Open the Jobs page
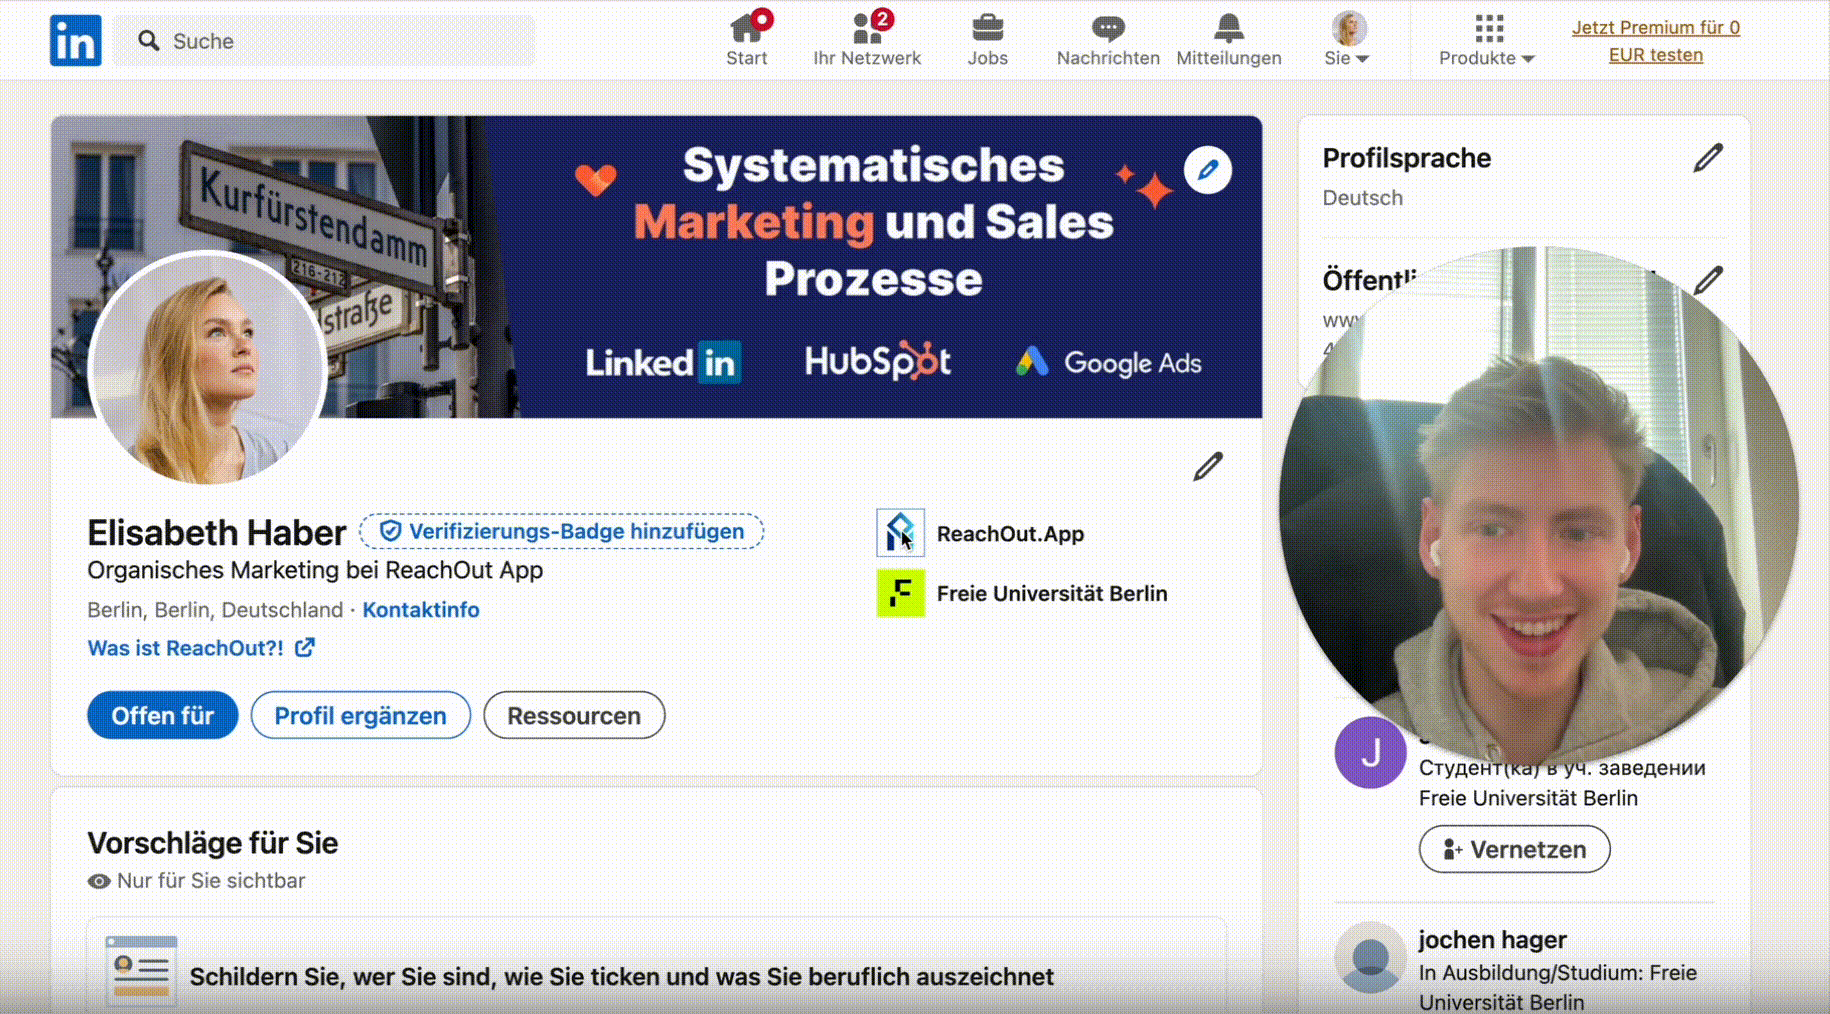Image resolution: width=1830 pixels, height=1014 pixels. [987, 40]
